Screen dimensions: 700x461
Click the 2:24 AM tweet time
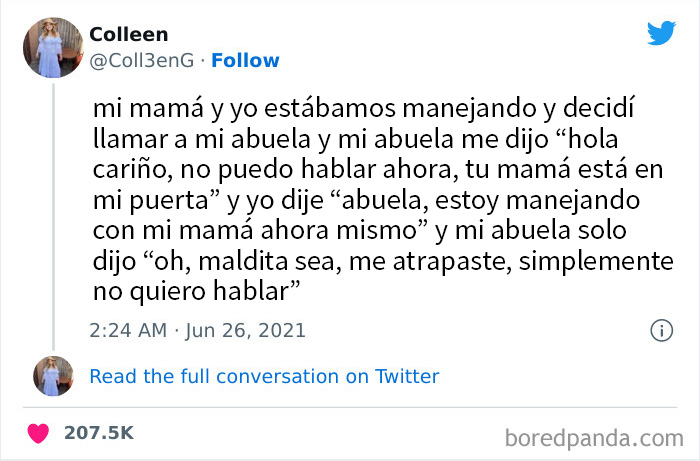click(129, 329)
